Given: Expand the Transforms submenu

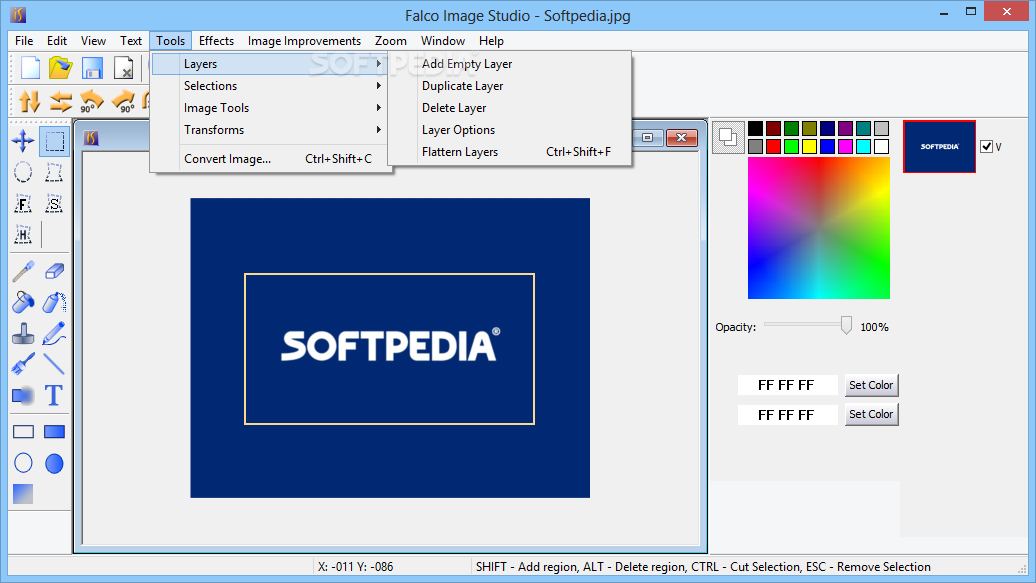Looking at the screenshot, I should 272,130.
